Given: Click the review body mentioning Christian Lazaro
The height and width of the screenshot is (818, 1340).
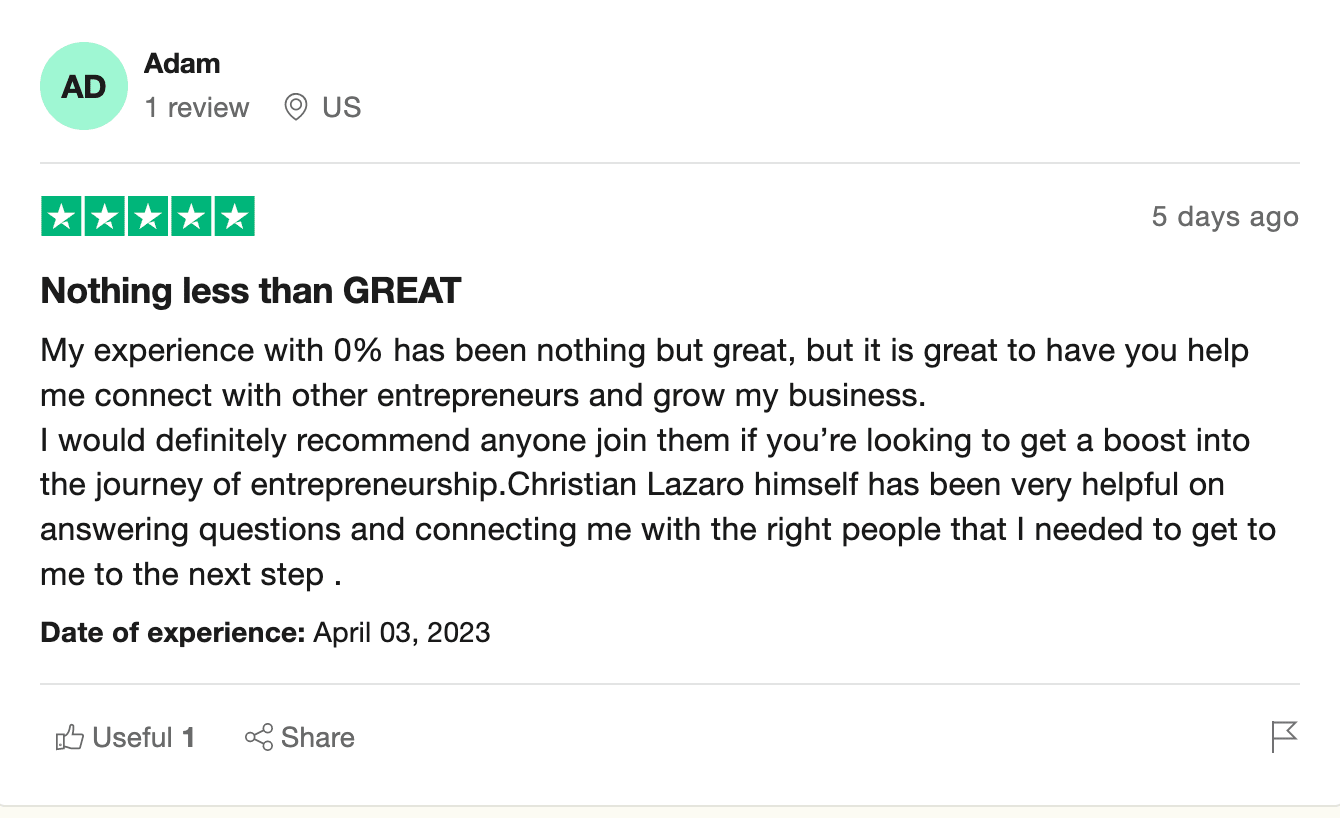Looking at the screenshot, I should (659, 463).
